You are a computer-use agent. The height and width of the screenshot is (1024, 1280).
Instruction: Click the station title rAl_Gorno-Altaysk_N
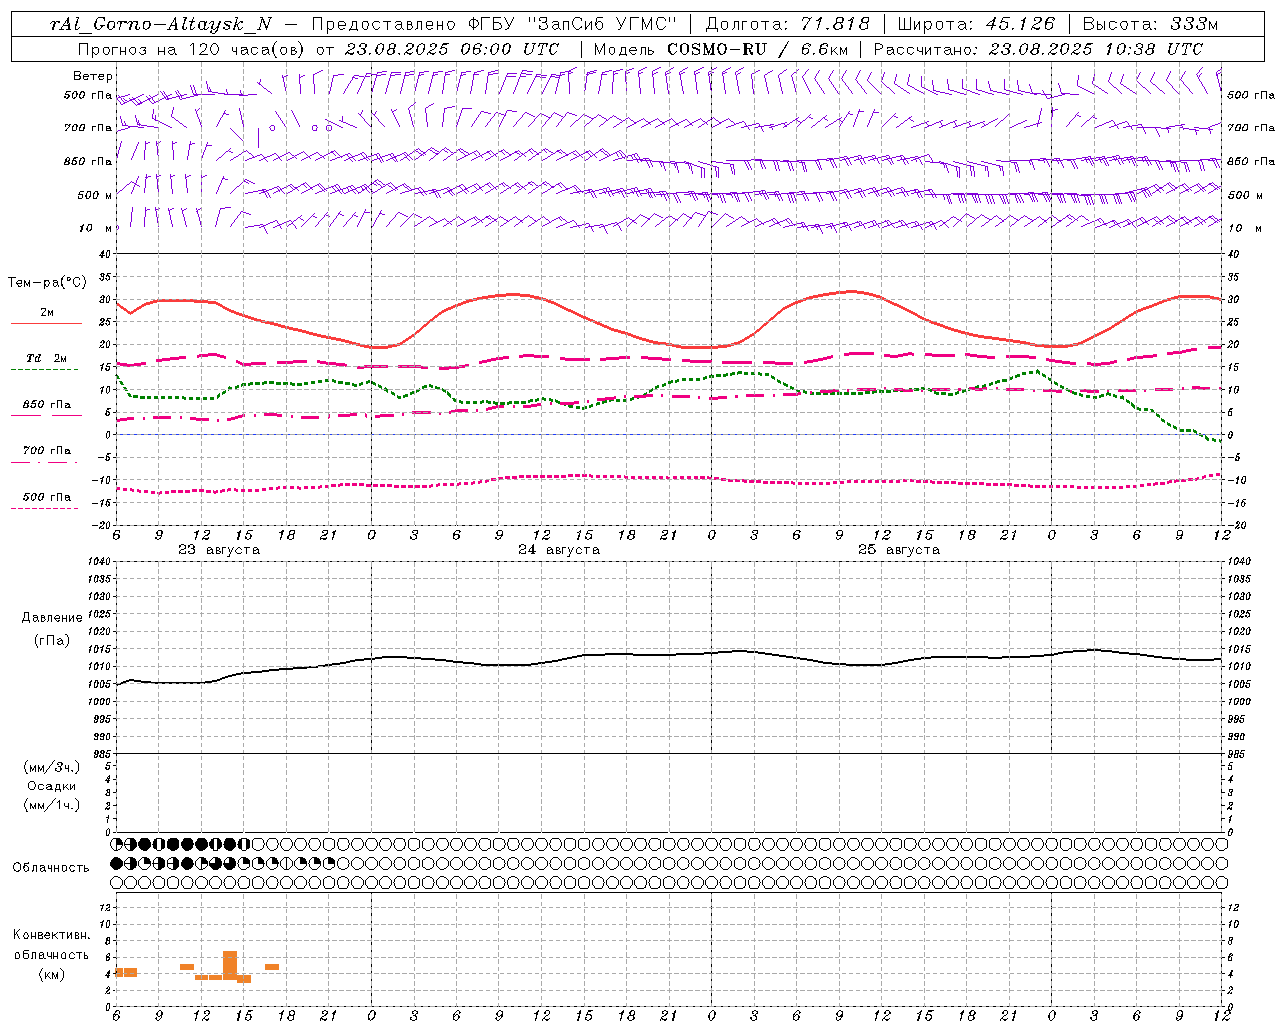160,25
